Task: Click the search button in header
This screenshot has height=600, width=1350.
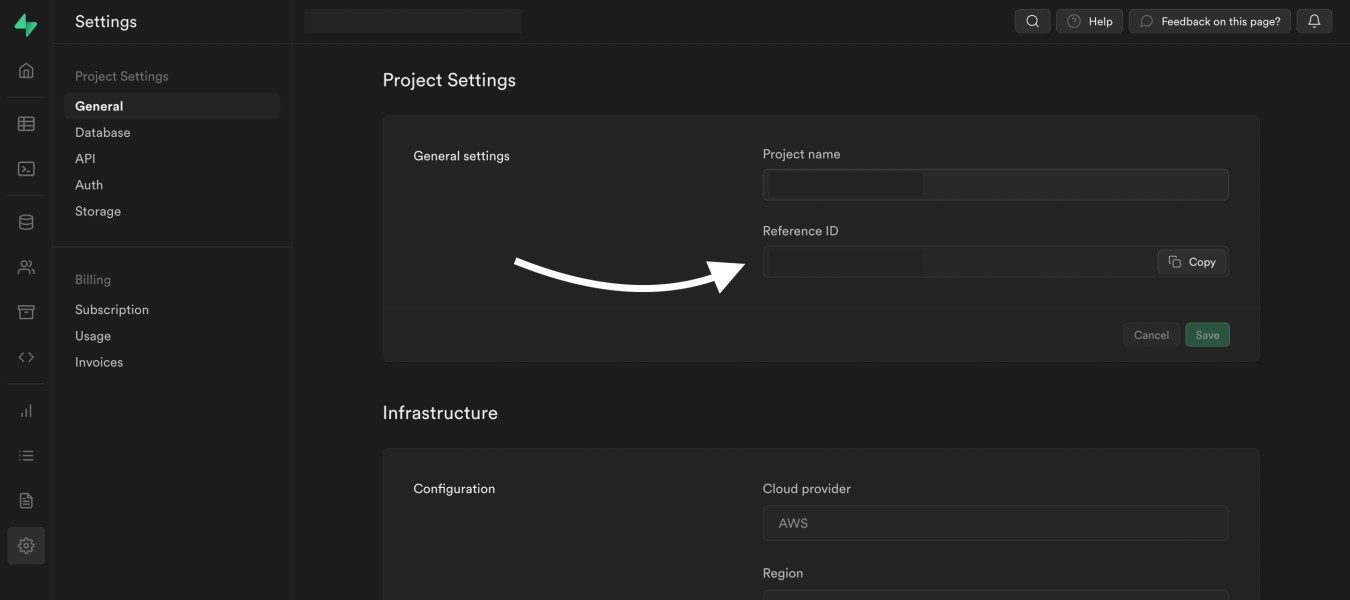Action: pos(1032,21)
